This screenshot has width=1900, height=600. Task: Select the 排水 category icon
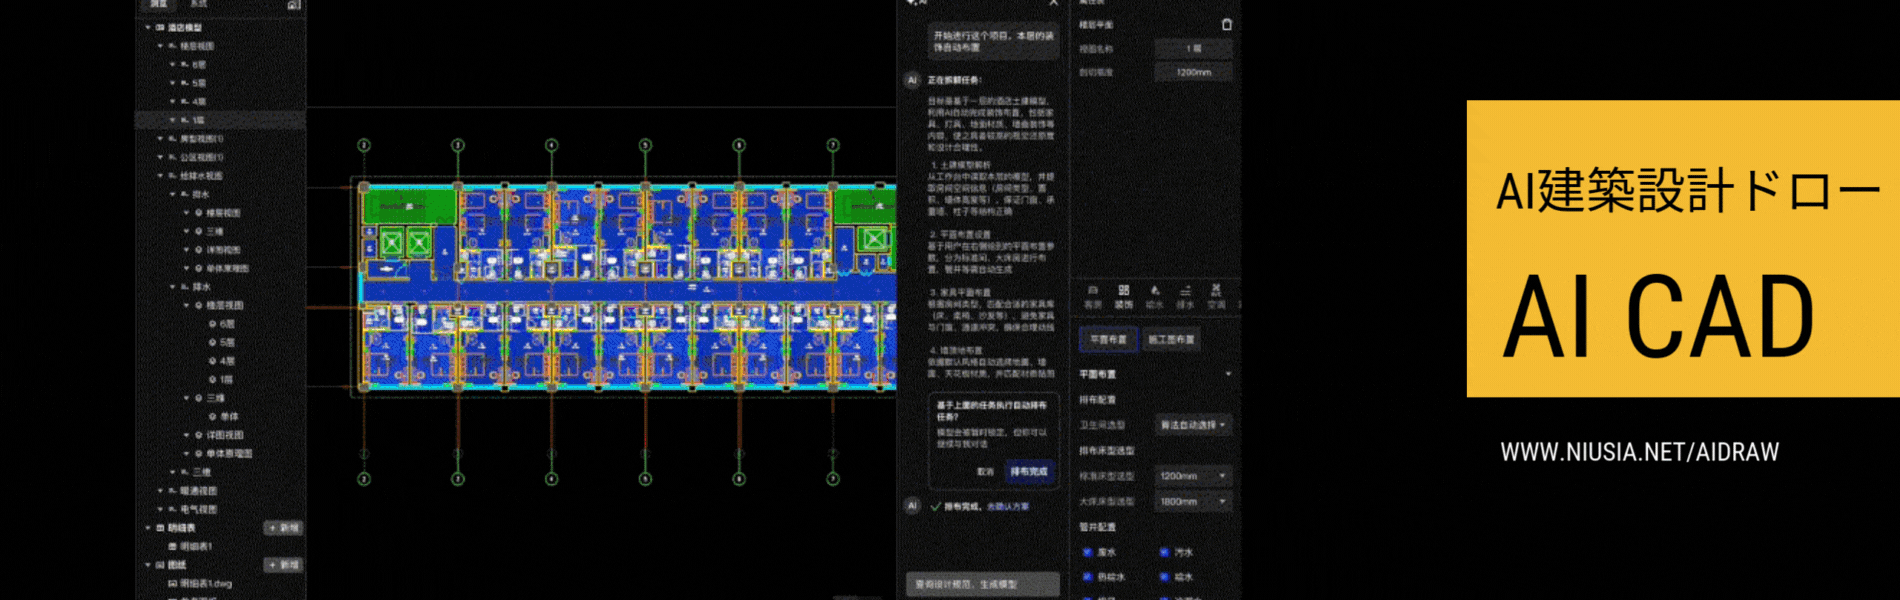click(x=1185, y=296)
